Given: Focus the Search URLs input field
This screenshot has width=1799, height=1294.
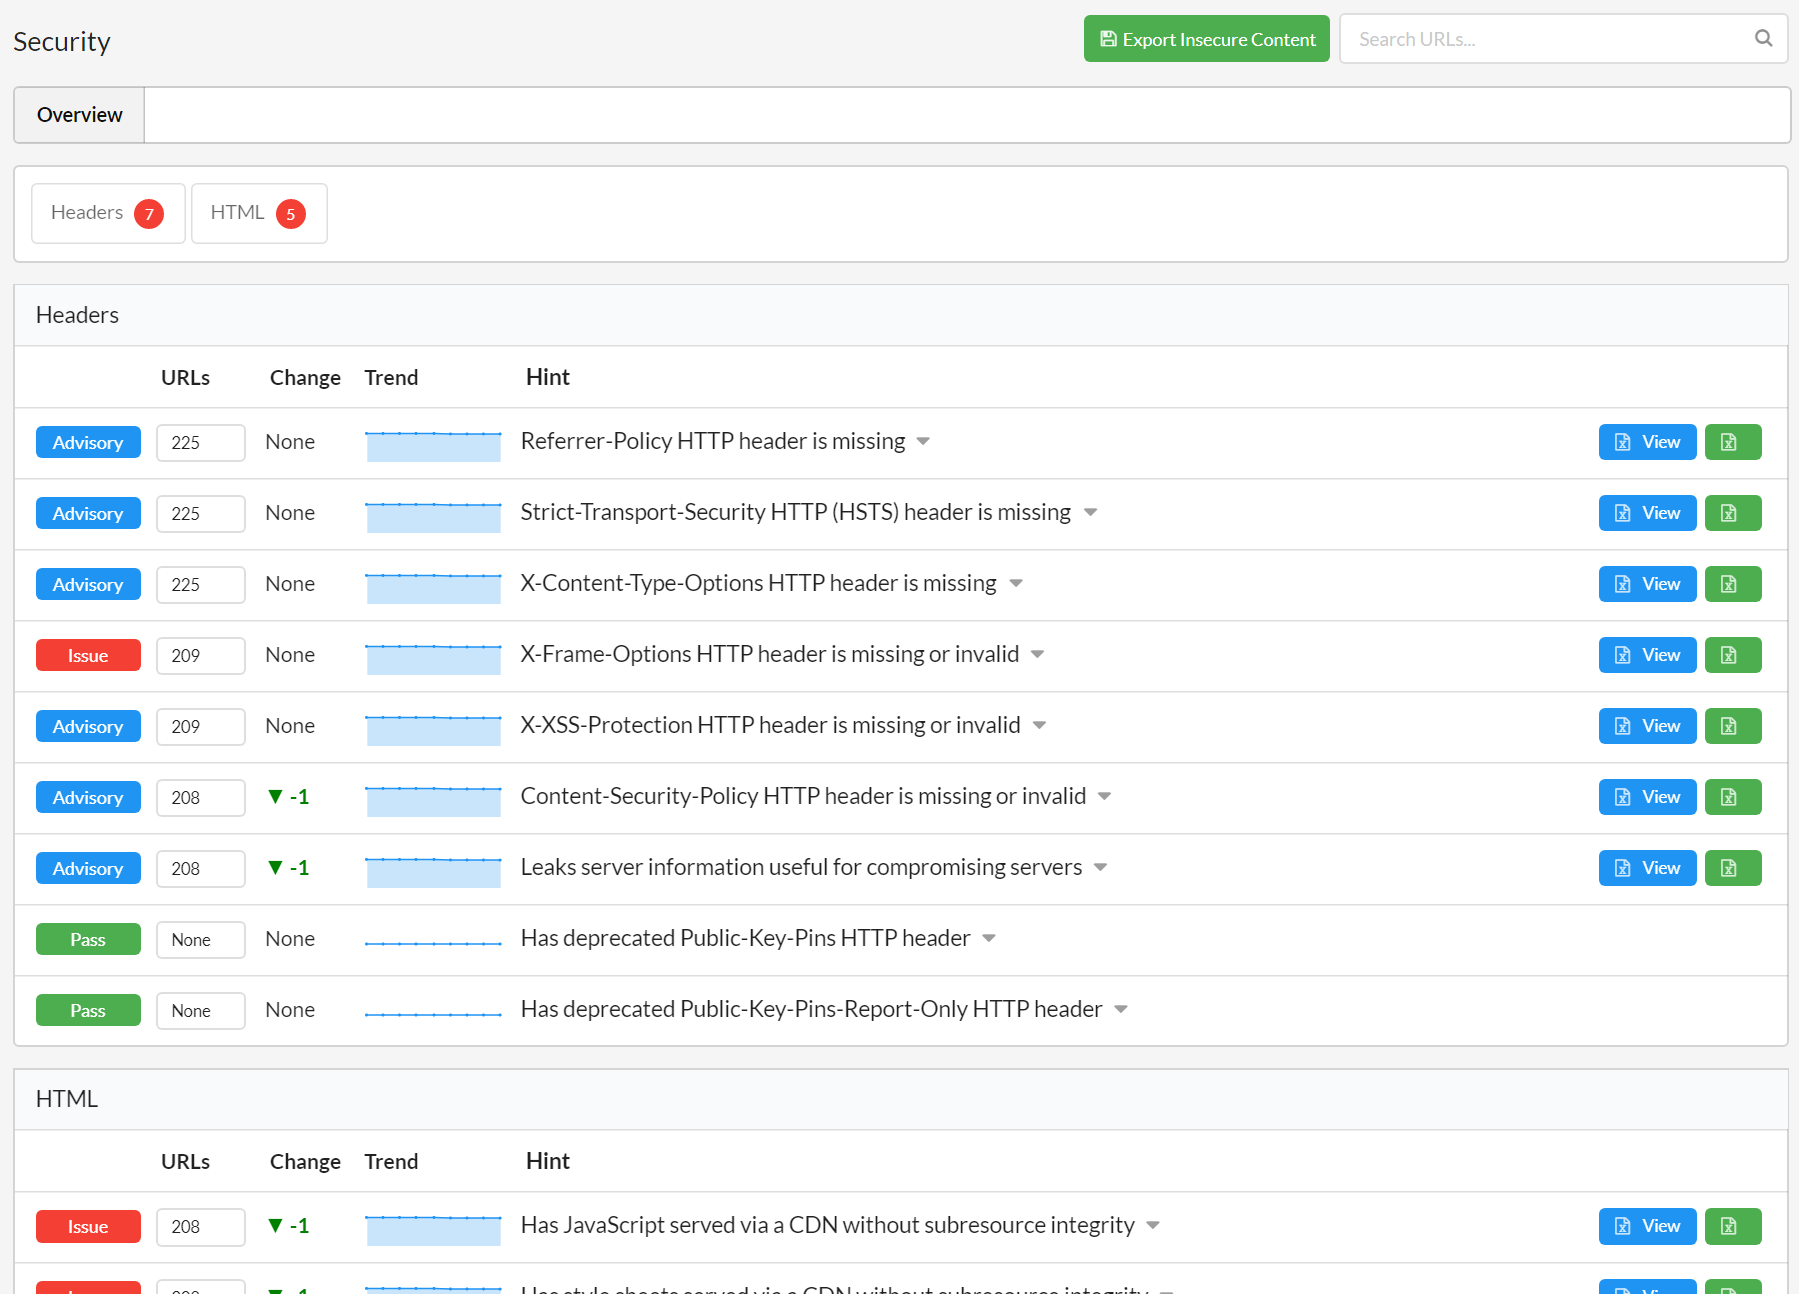Looking at the screenshot, I should (x=1545, y=39).
